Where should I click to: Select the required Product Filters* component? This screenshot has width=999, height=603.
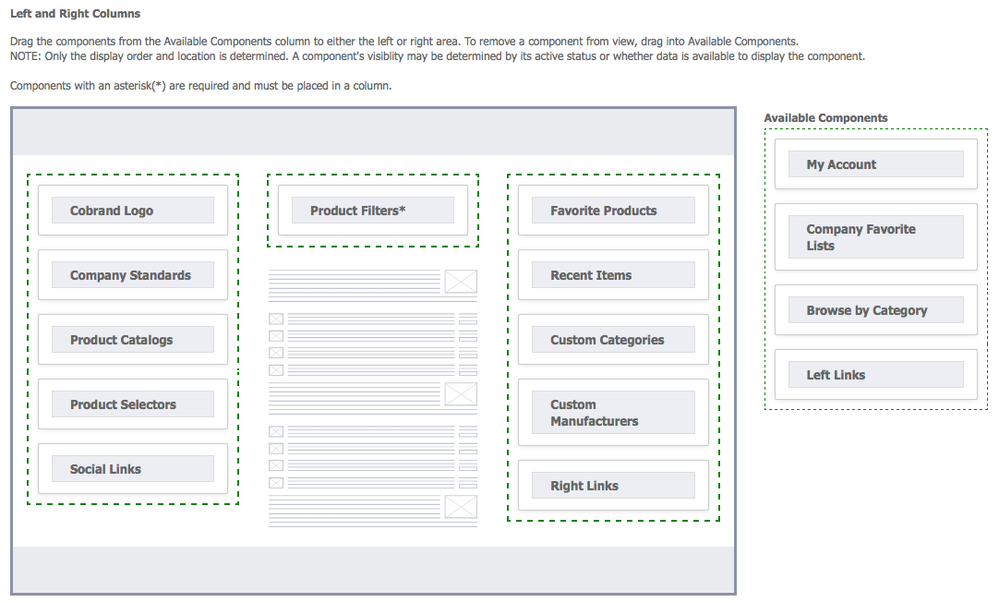click(372, 211)
